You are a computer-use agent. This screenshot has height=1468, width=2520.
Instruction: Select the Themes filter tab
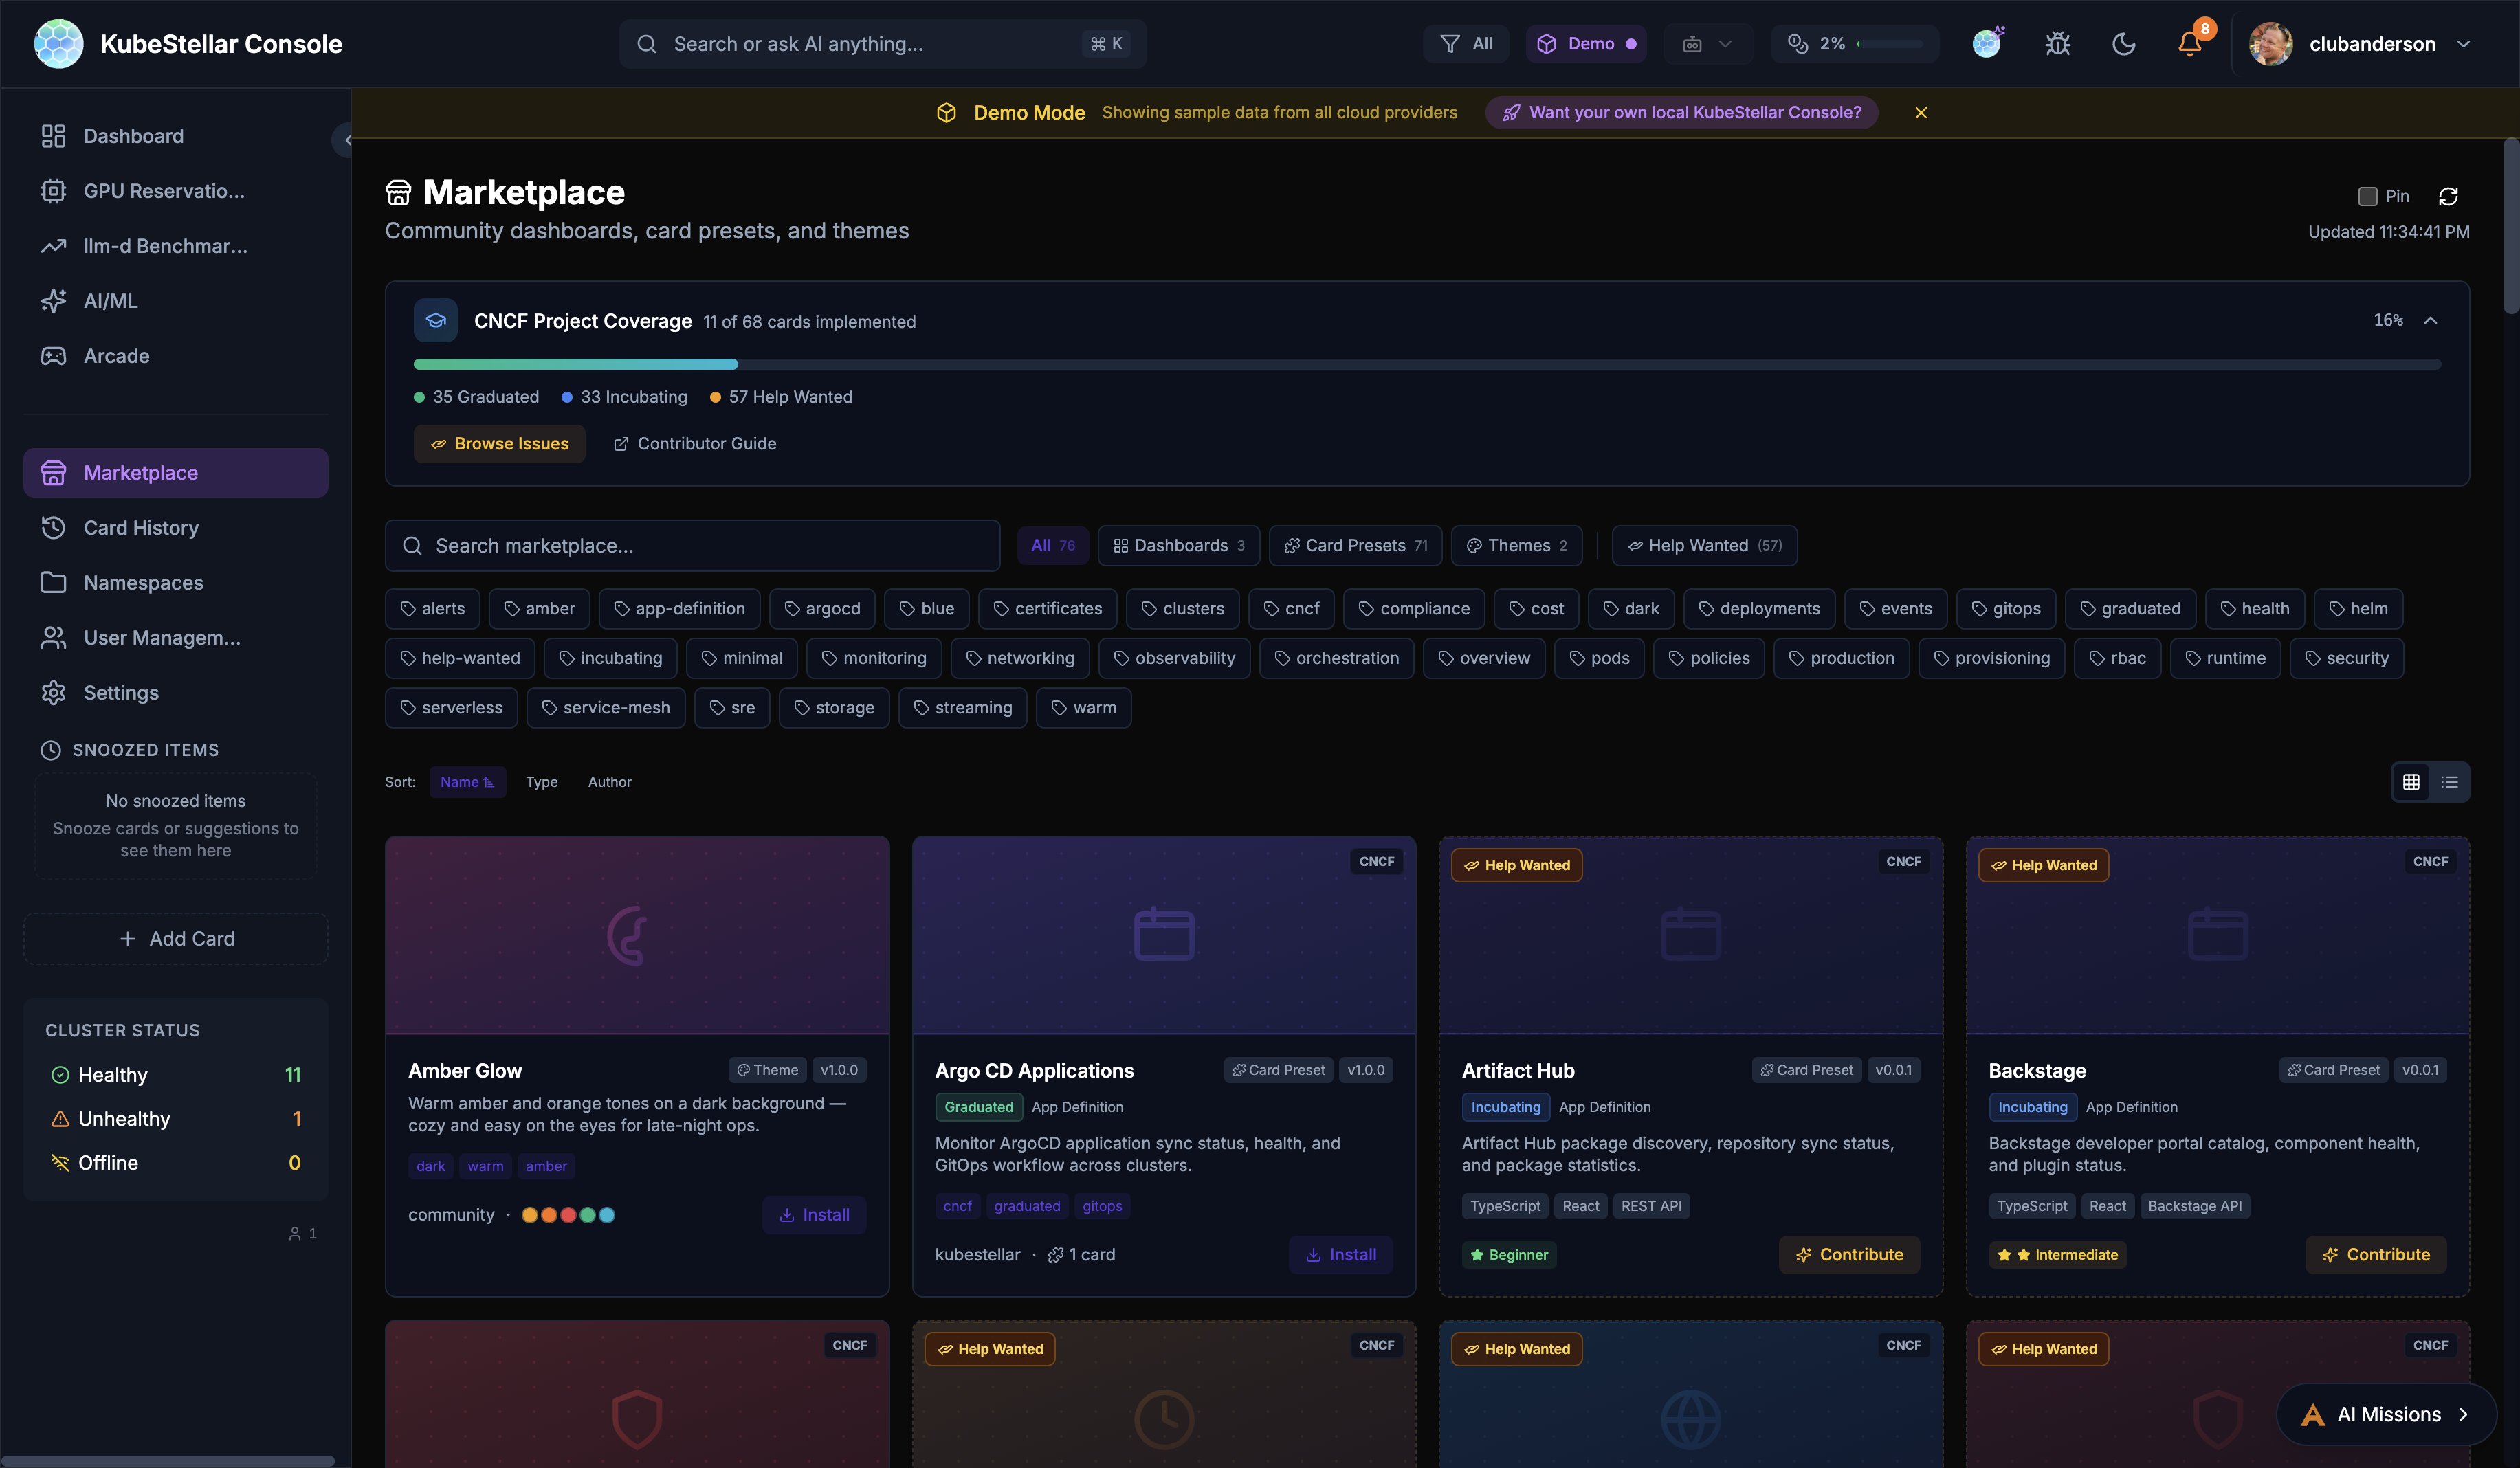[1516, 545]
